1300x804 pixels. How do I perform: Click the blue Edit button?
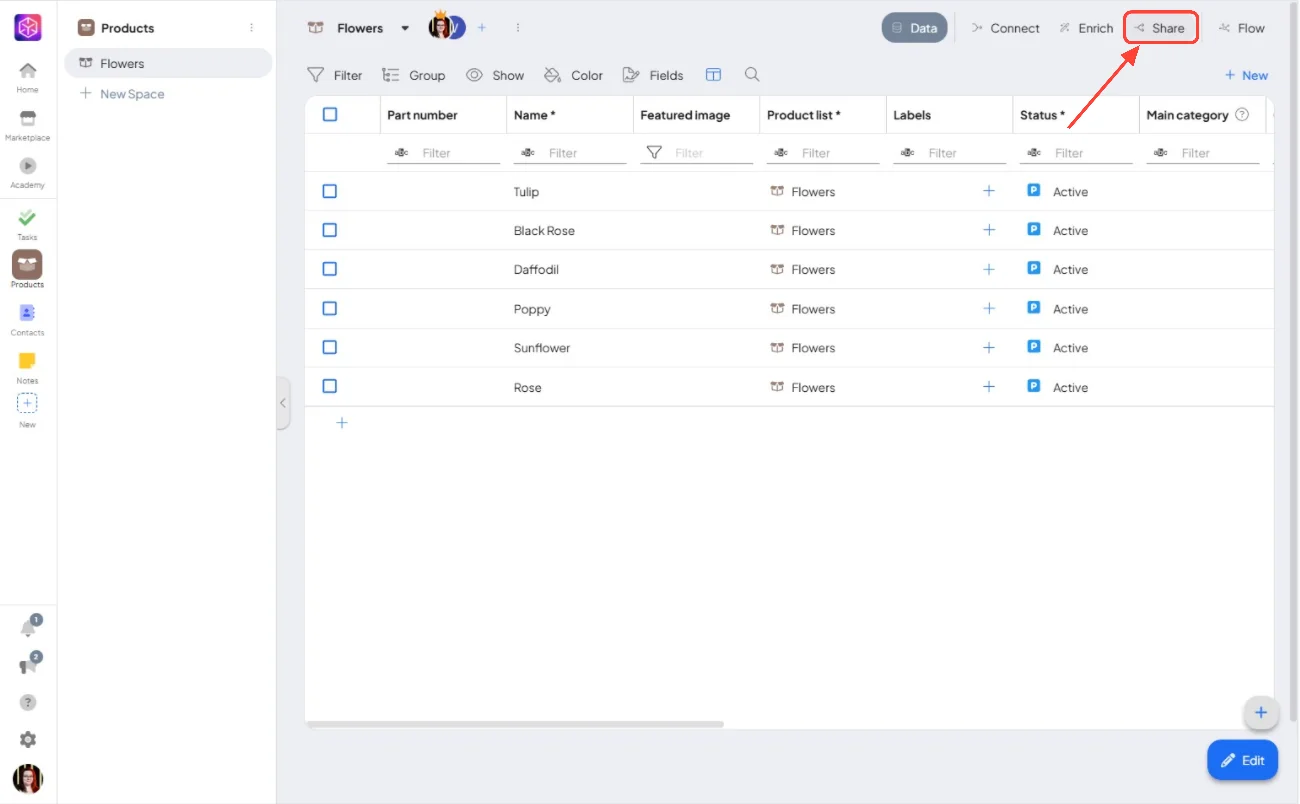1242,760
